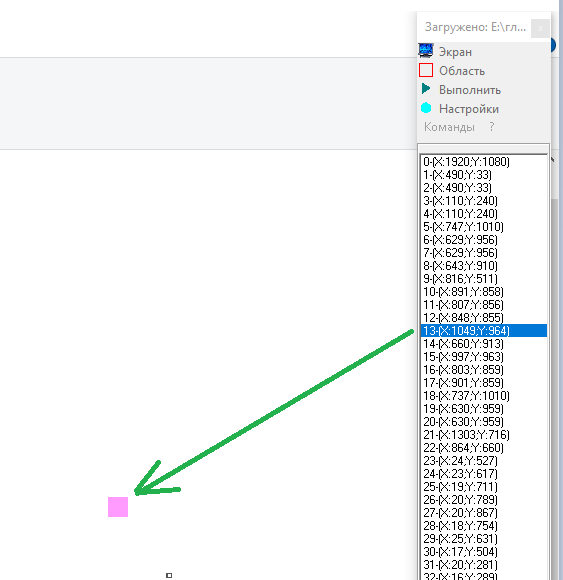This screenshot has height=580, width=563.
Task: Select list entry 0-(X:1920;Y:1080)
Action: pos(483,162)
